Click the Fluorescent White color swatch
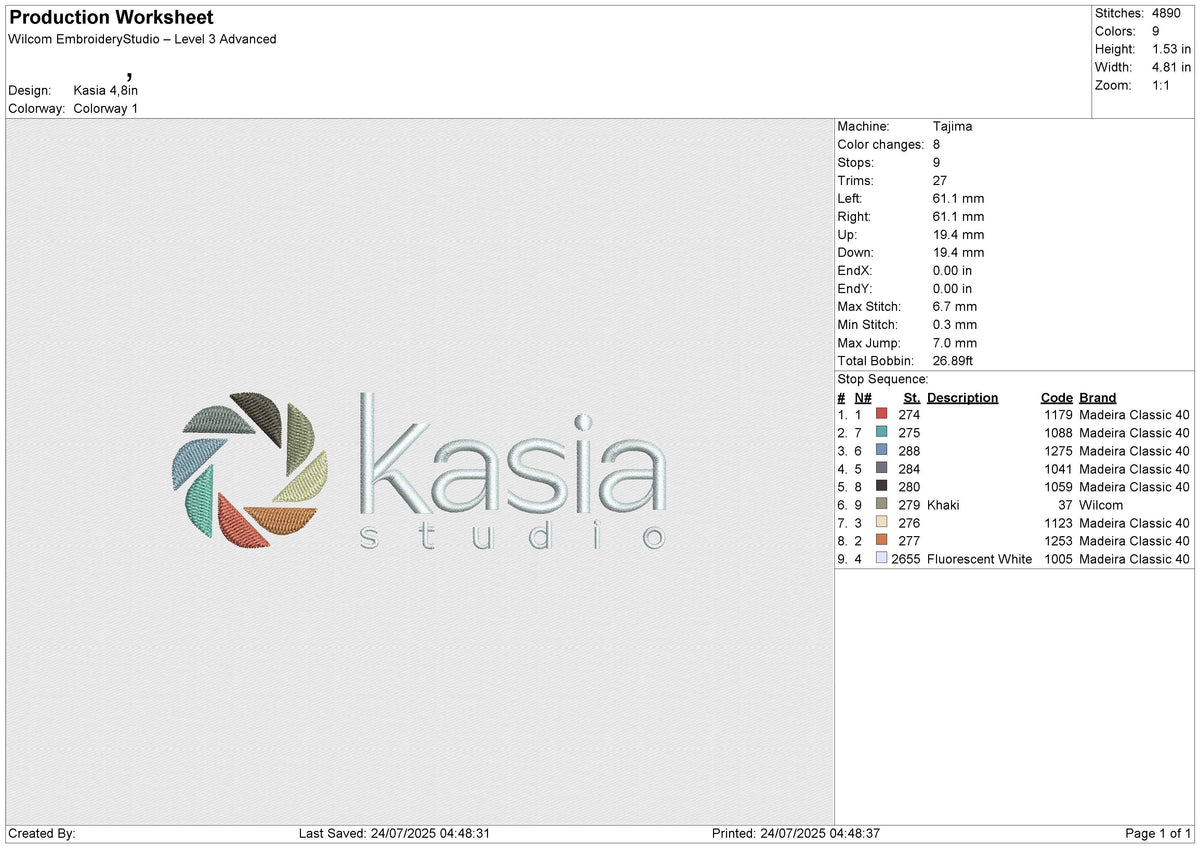This screenshot has height=848, width=1200. tap(881, 558)
